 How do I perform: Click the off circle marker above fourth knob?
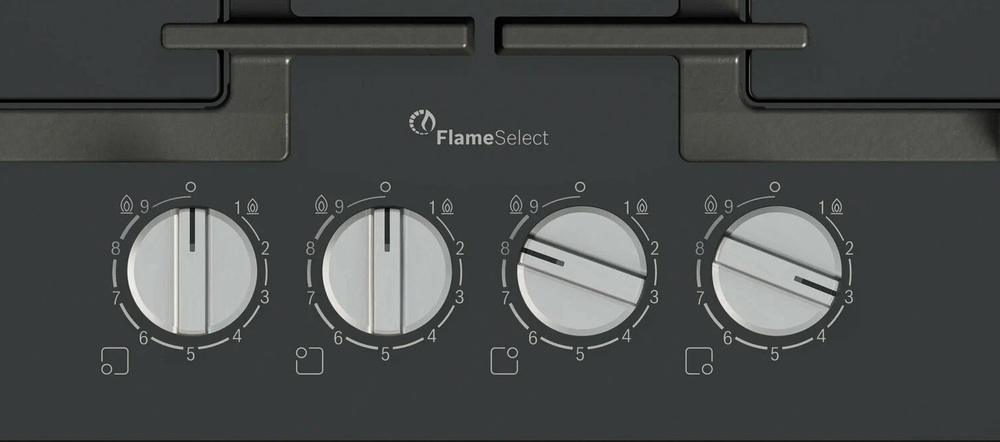pos(775,187)
